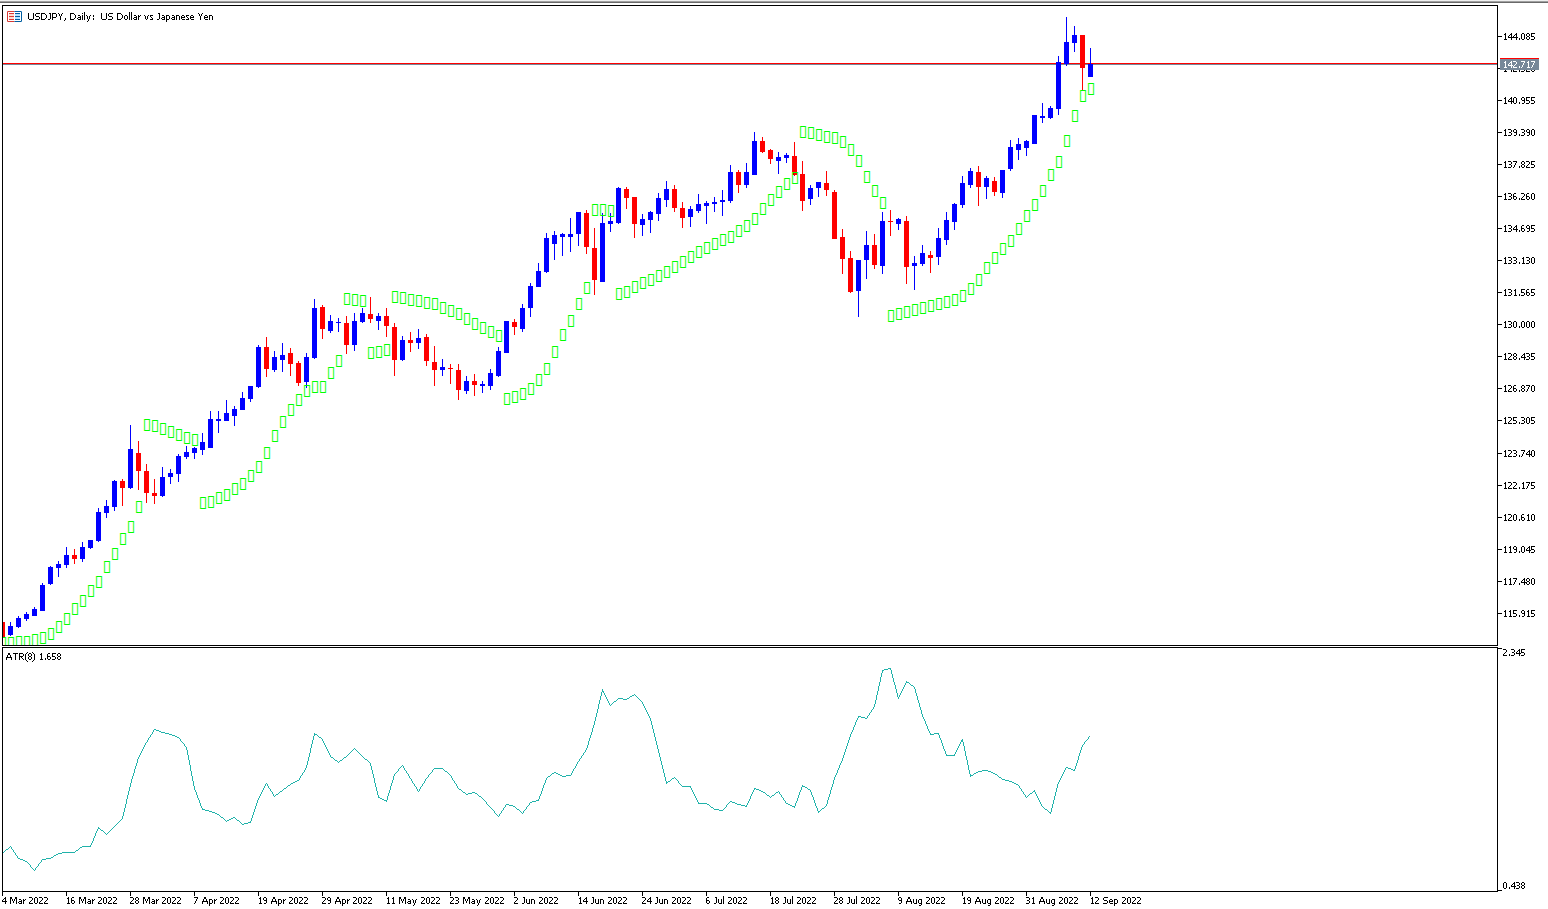1548x909 pixels.
Task: Click the "4 Mar 2022" date label
Action: (x=26, y=901)
